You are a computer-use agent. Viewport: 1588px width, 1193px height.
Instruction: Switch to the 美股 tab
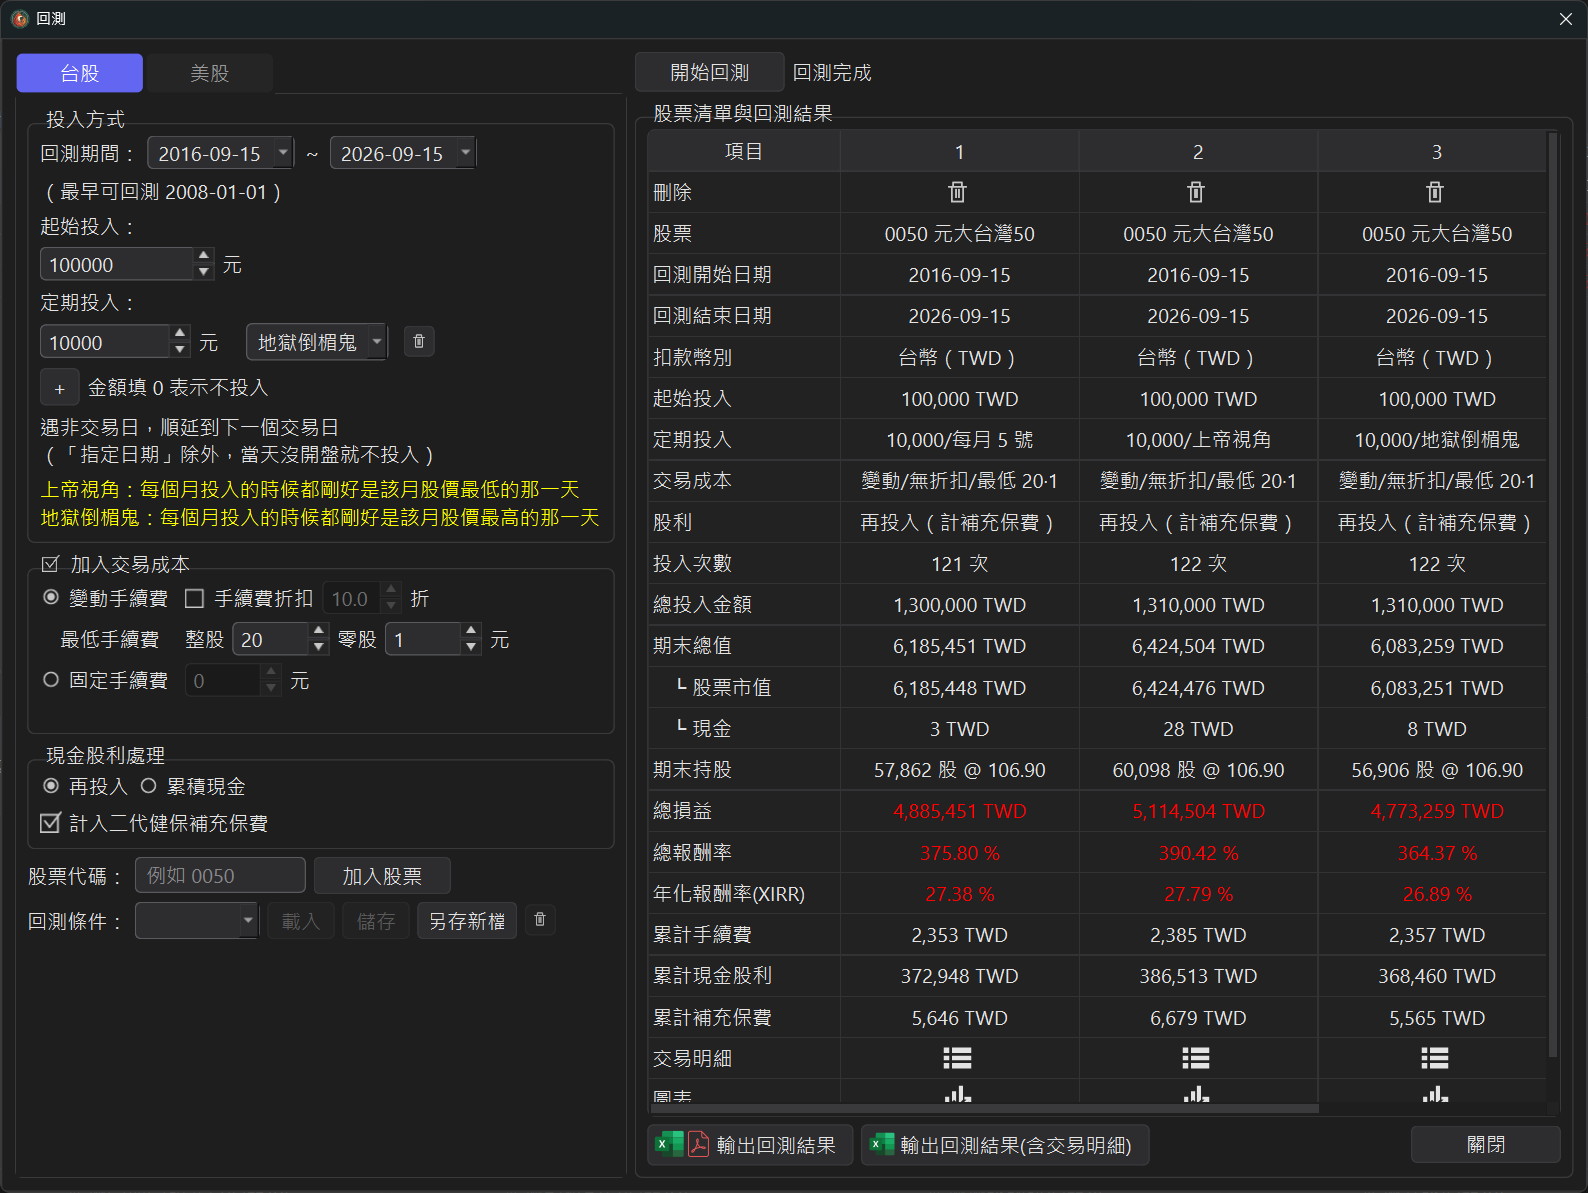click(210, 73)
